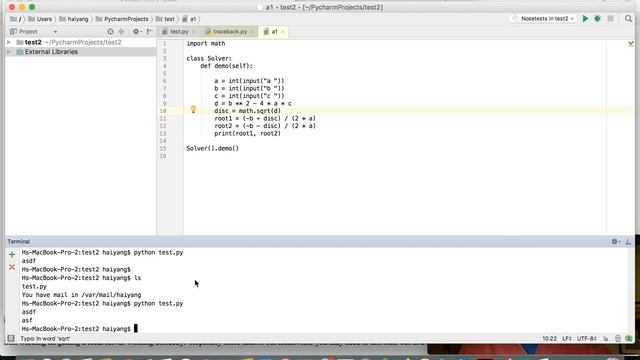Click the Terminal panel title
640x360 pixels.
(x=19, y=242)
